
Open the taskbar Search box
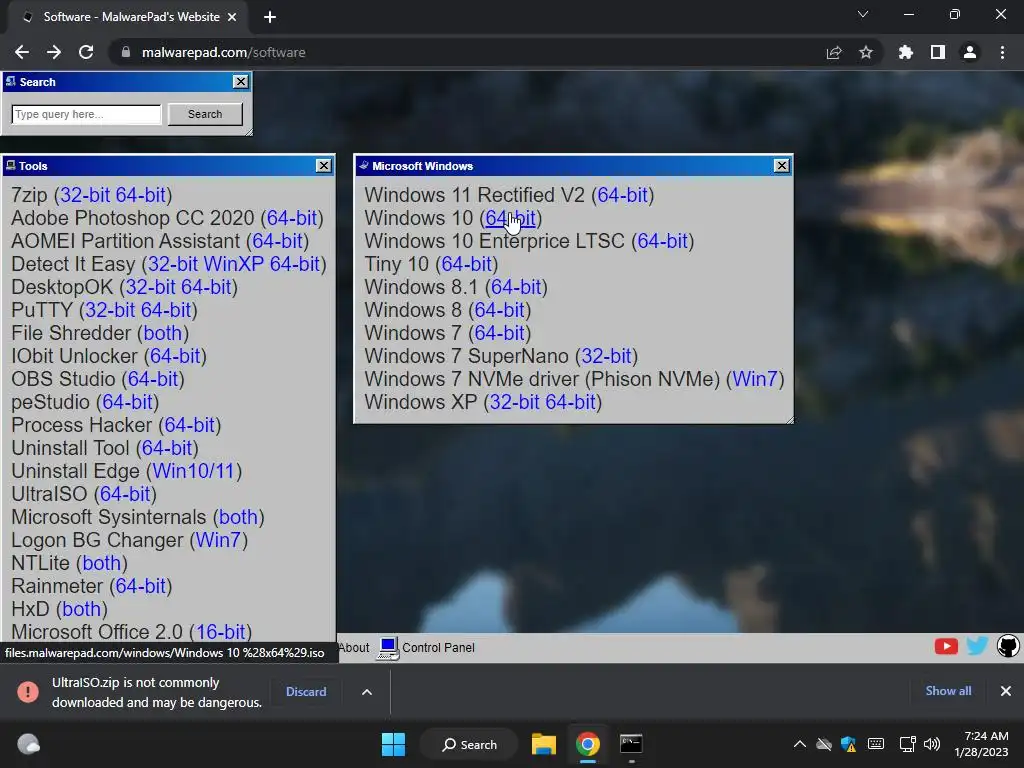(470, 744)
